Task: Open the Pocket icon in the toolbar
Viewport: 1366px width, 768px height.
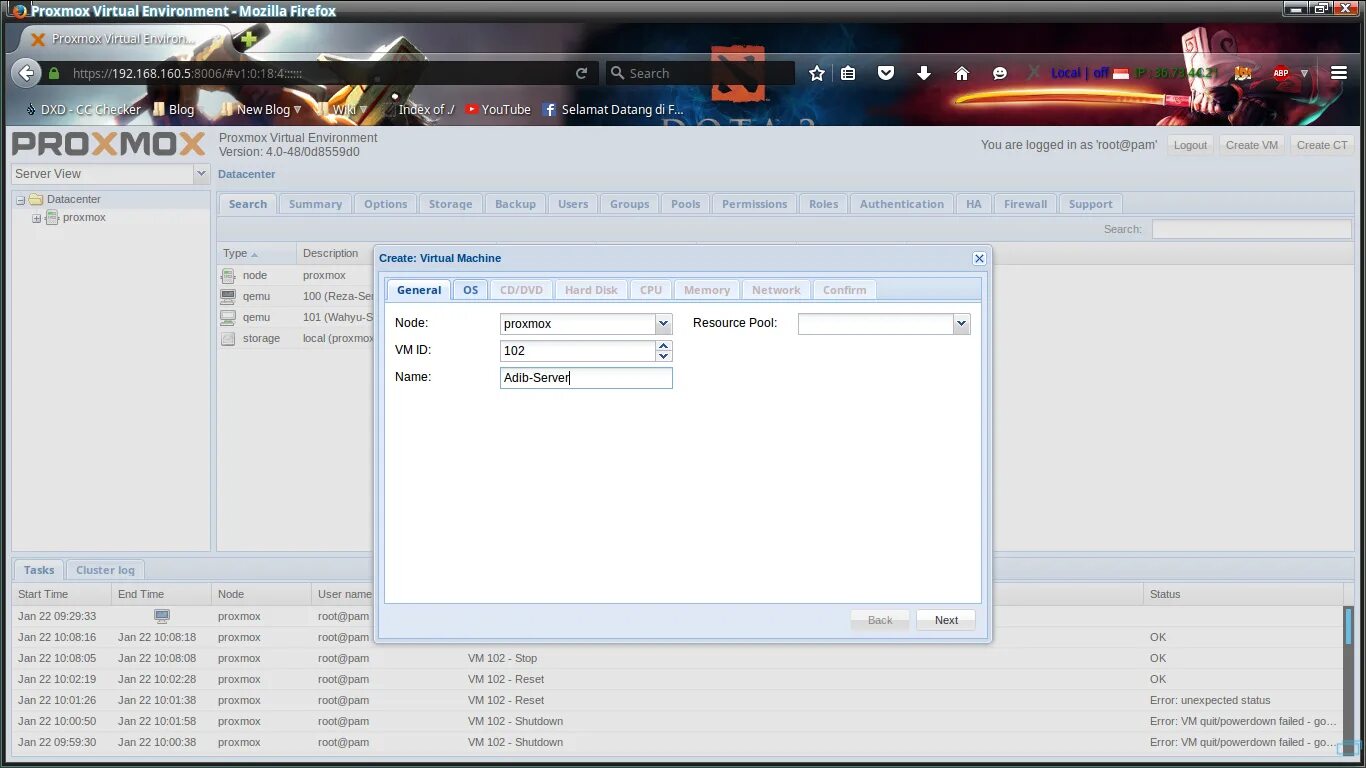Action: (886, 73)
